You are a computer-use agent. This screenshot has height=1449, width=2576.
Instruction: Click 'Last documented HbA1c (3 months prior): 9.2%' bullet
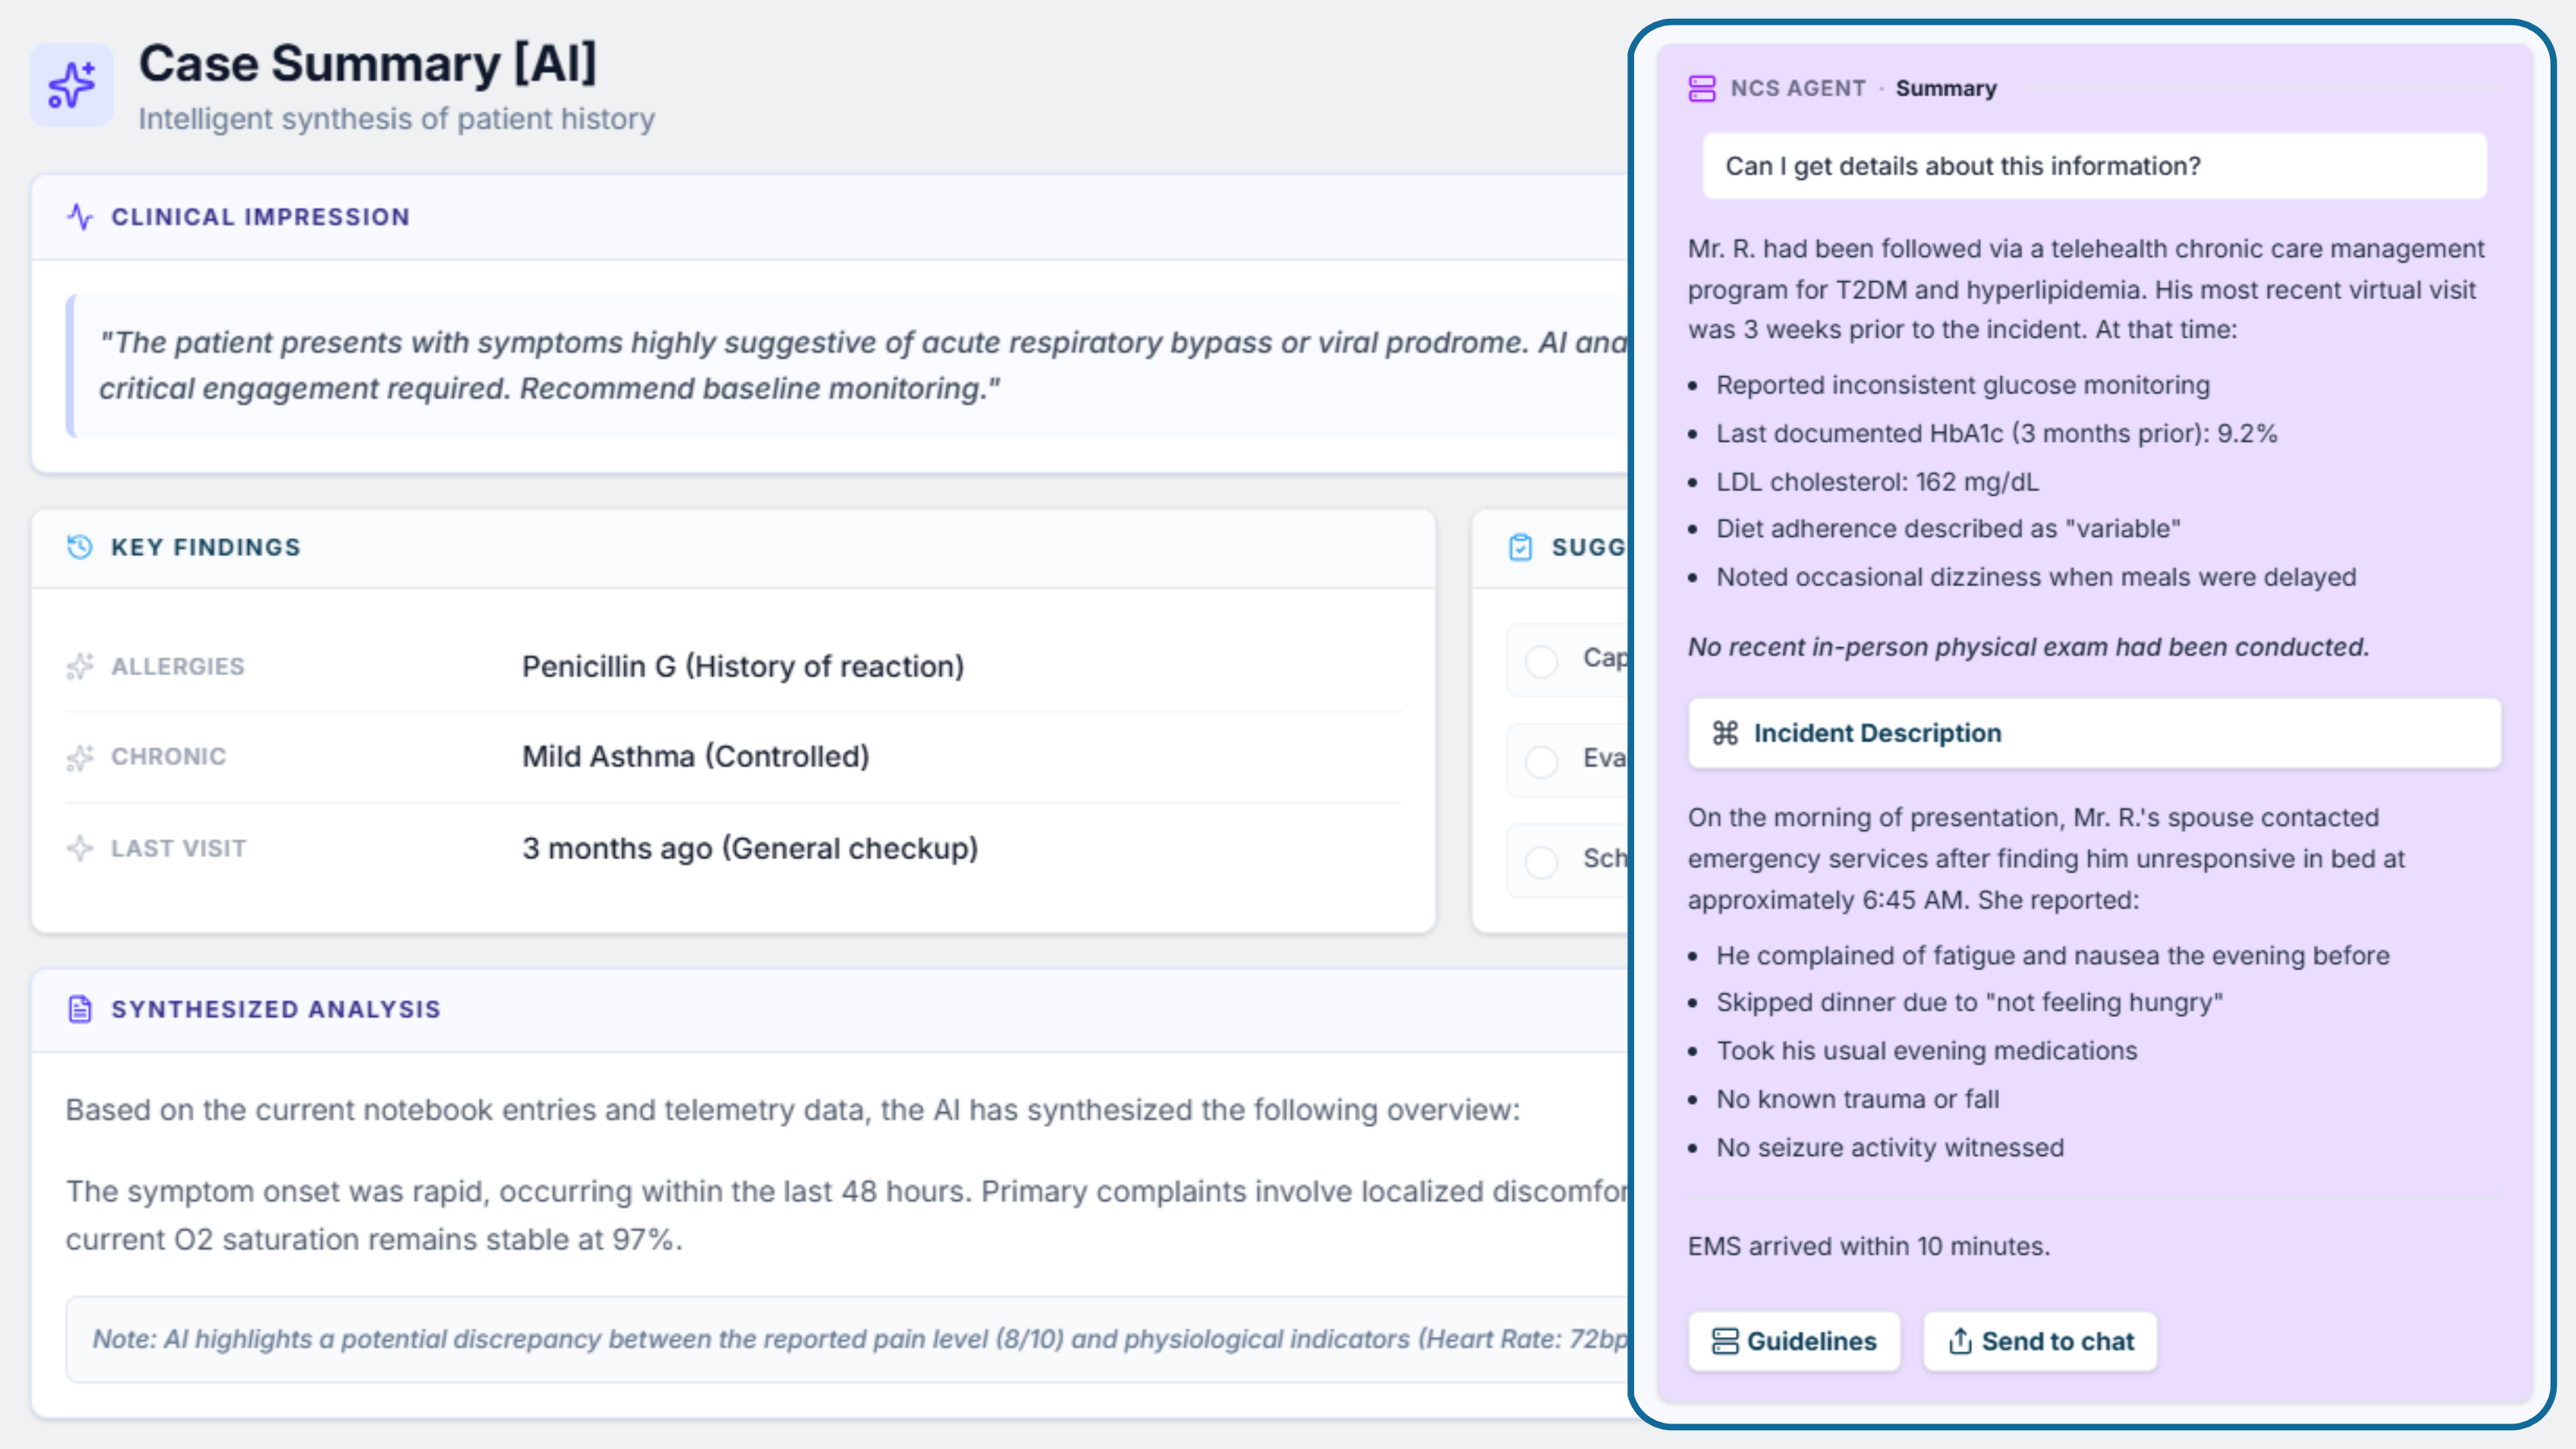pyautogui.click(x=1997, y=433)
